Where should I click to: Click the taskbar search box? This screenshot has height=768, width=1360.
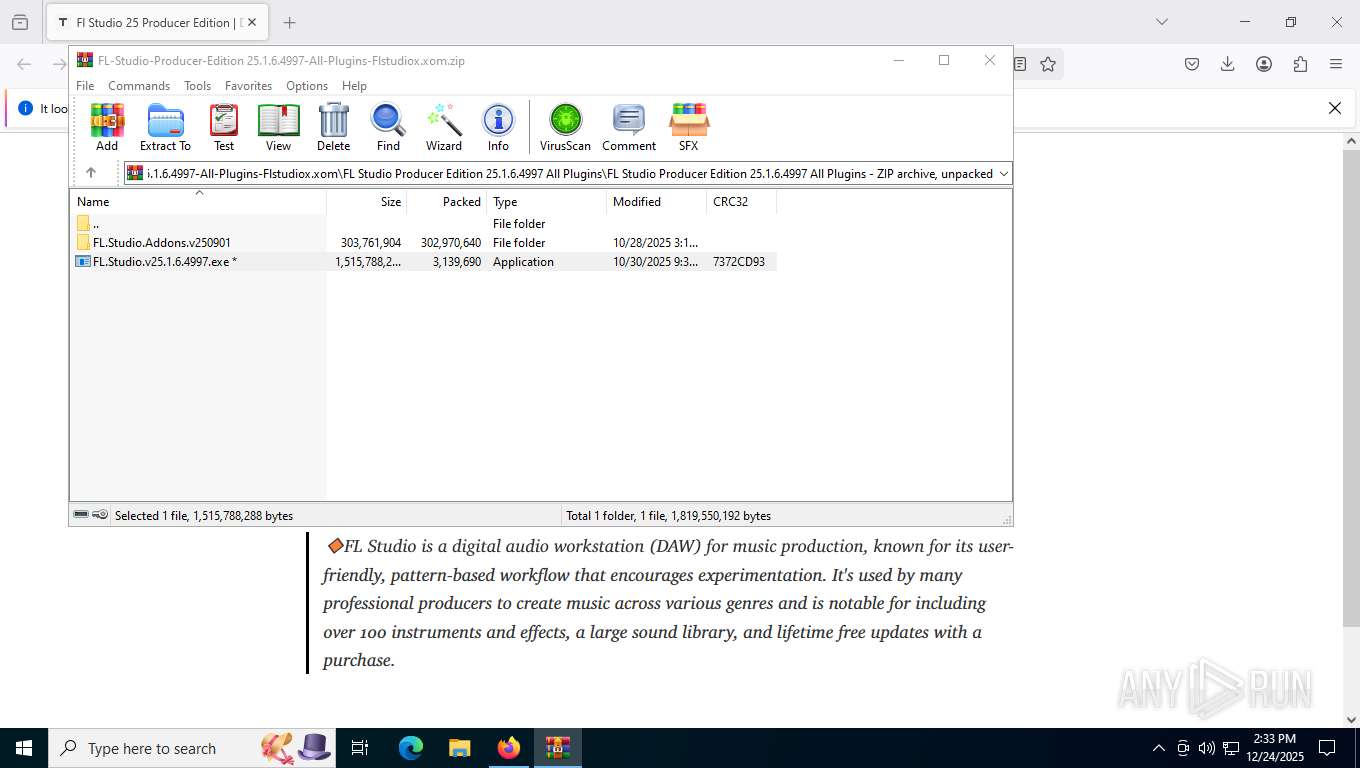(192, 748)
